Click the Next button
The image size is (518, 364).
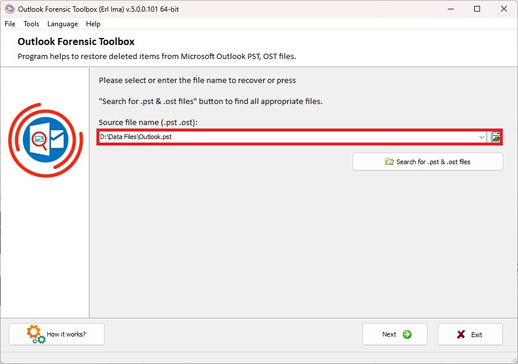tap(395, 334)
